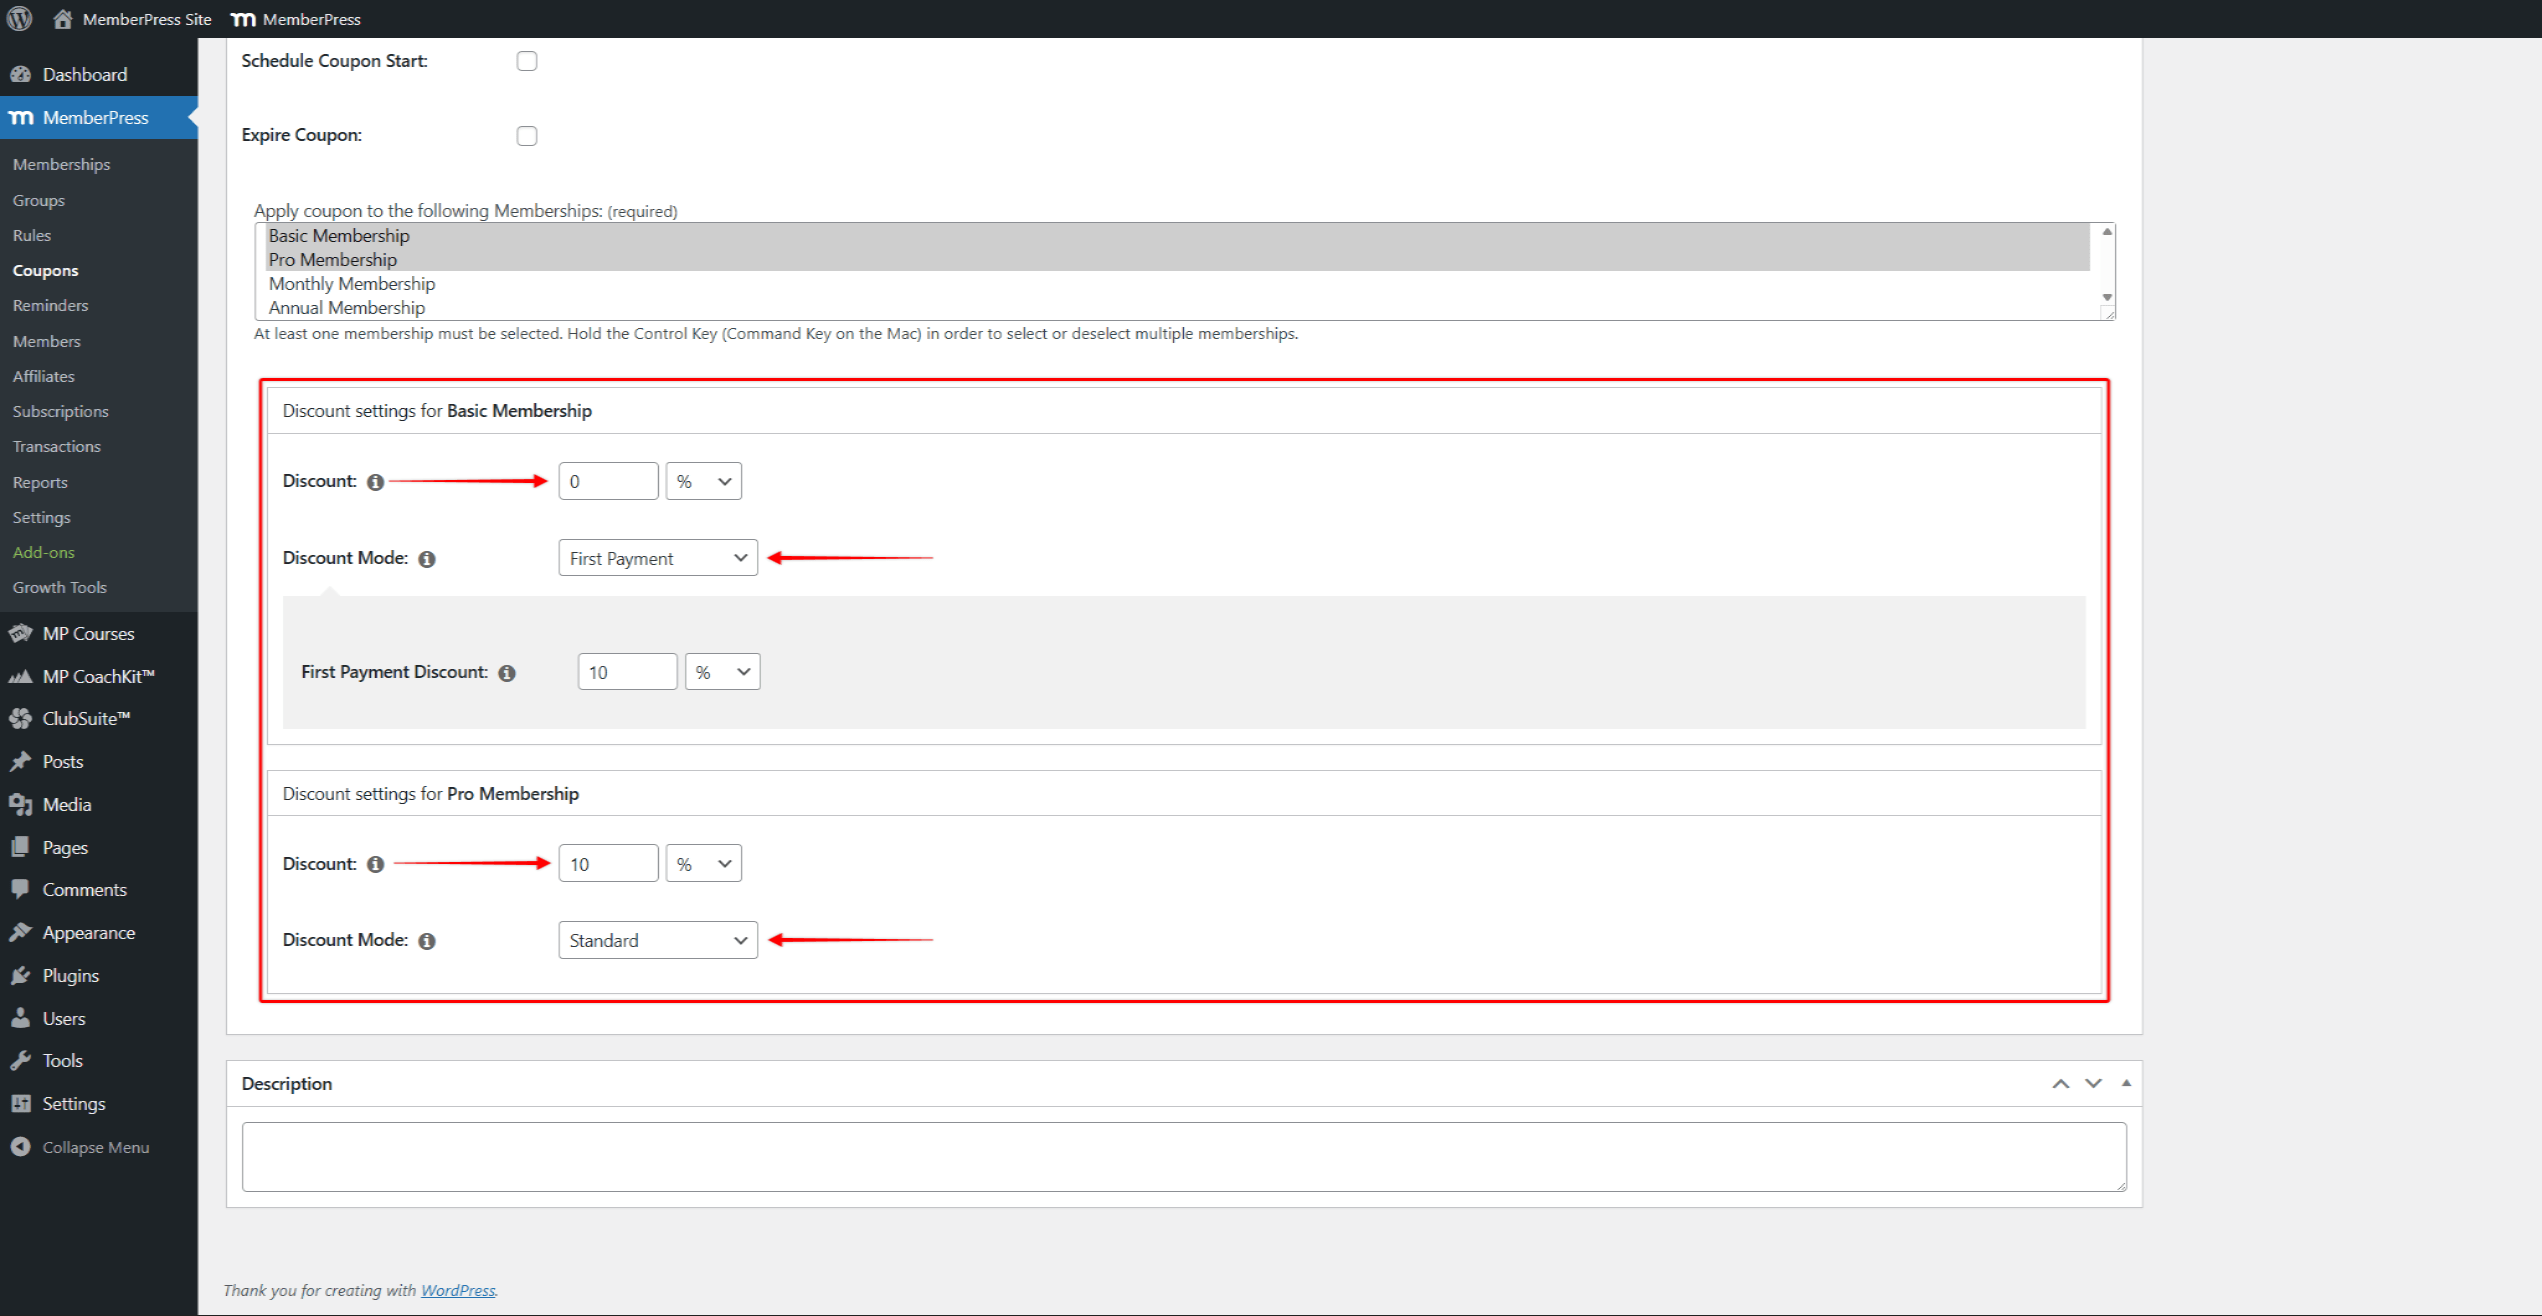Screen dimensions: 2542x1316
Task: Enable the Expire Coupon checkbox
Action: click(527, 135)
